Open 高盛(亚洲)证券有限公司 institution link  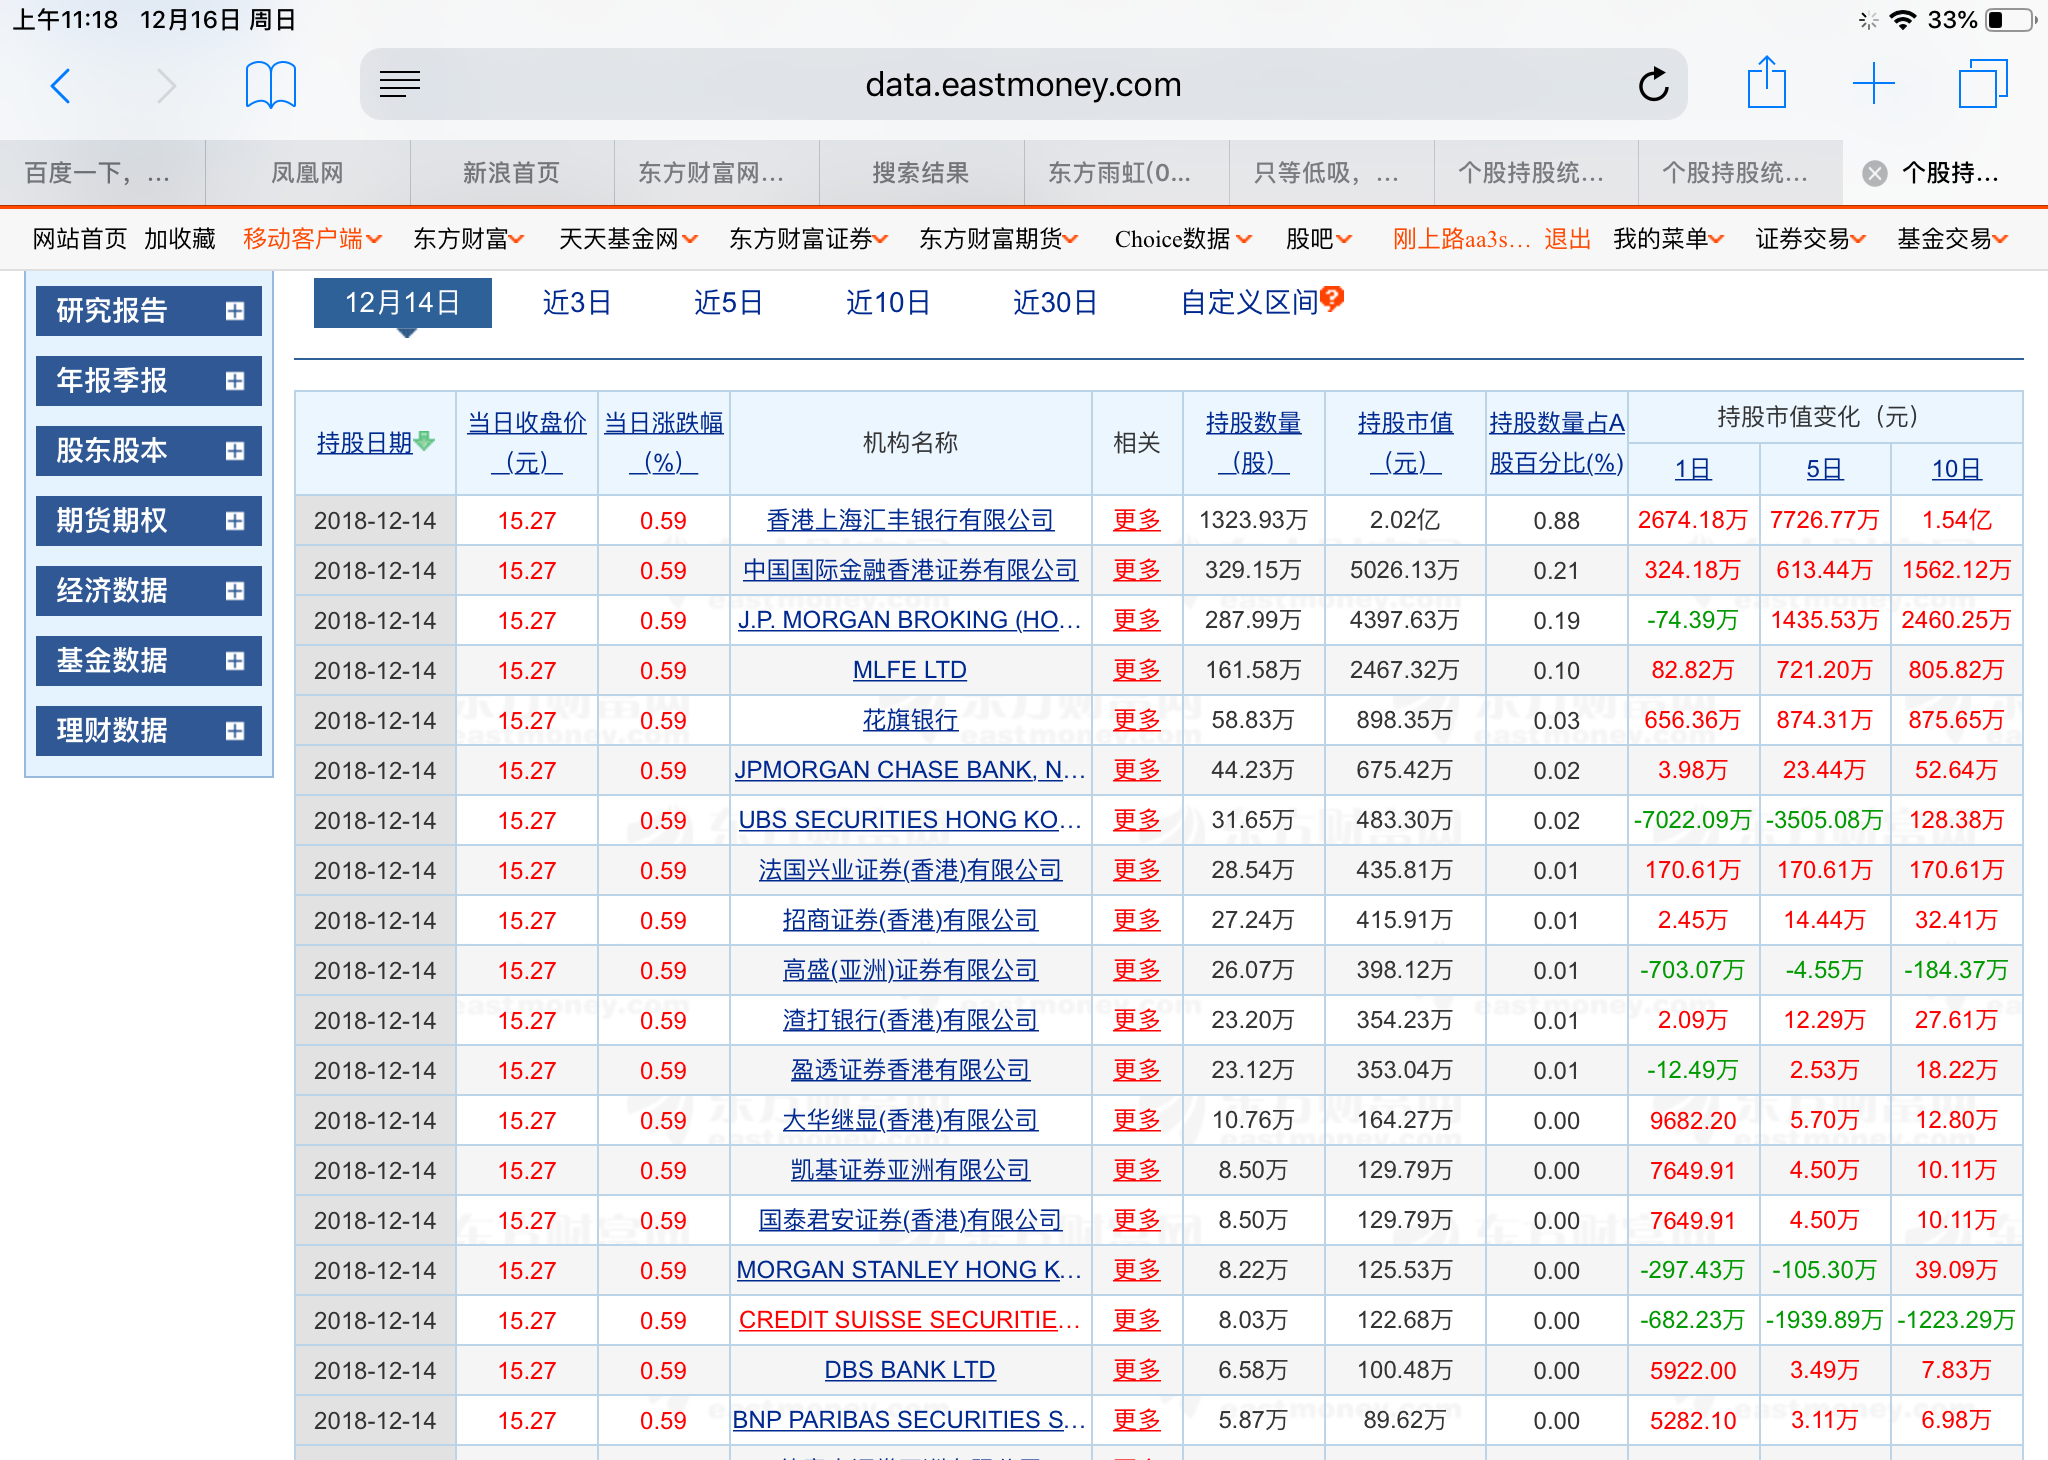910,970
